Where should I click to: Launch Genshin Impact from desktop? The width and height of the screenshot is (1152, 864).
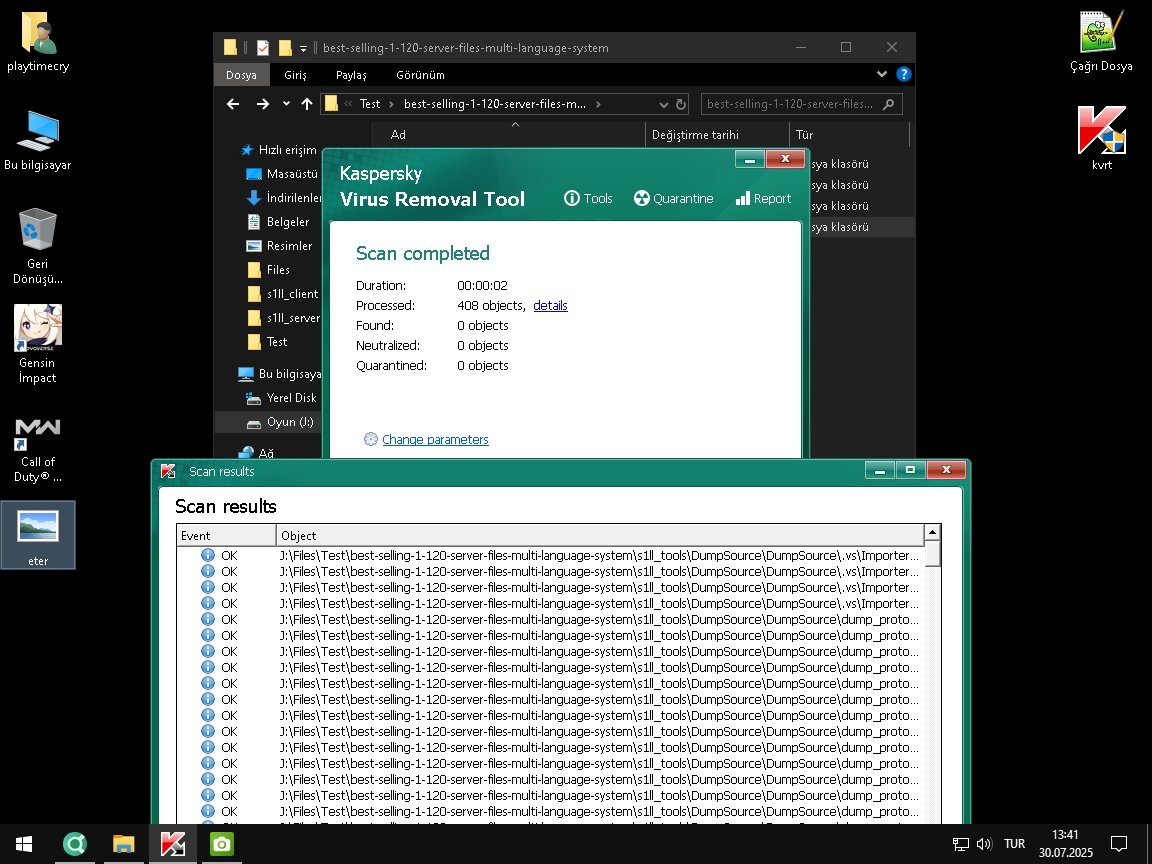(x=38, y=340)
